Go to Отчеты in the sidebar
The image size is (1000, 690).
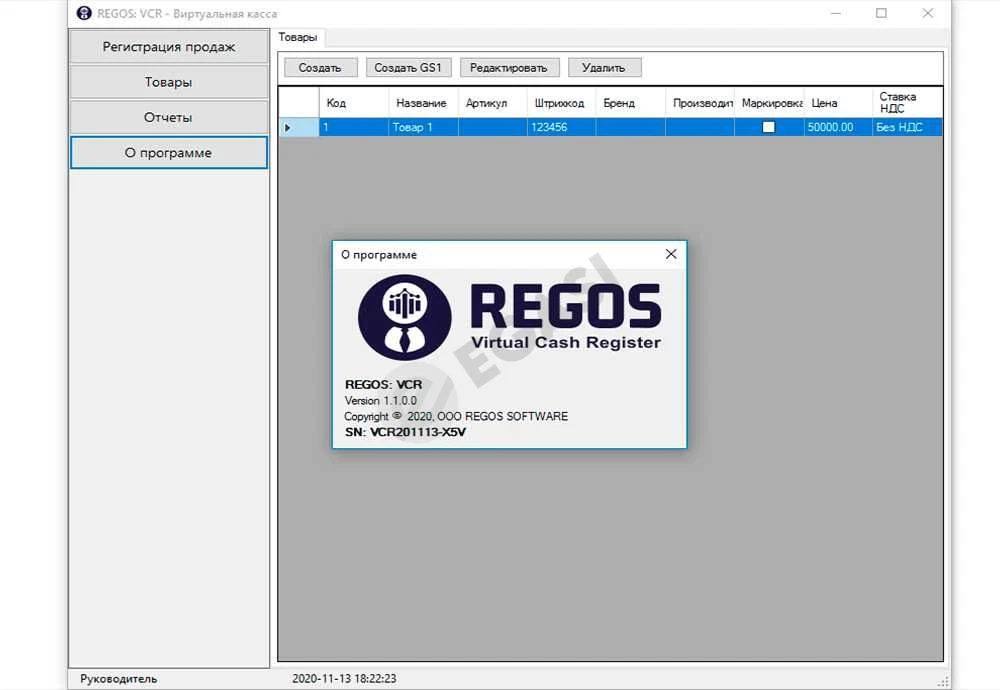(x=168, y=117)
